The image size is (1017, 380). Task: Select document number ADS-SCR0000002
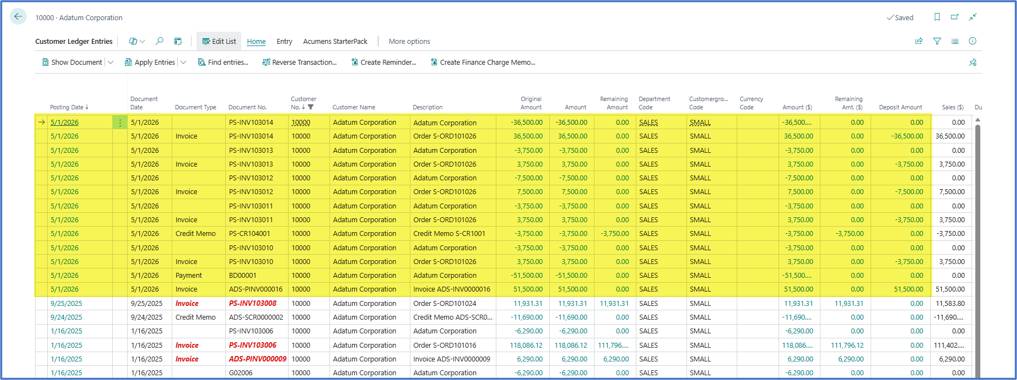pos(257,317)
